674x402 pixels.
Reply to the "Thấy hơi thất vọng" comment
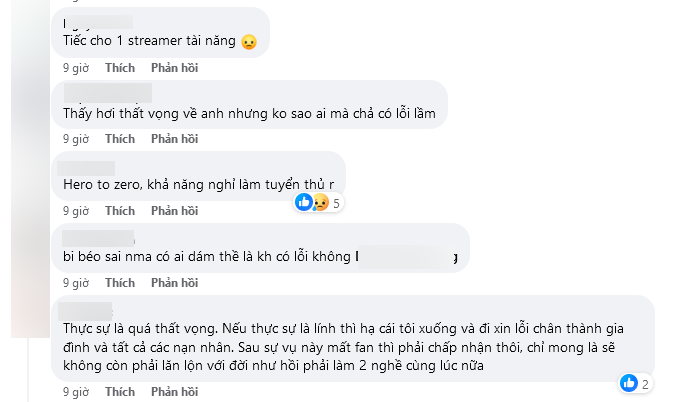click(x=175, y=139)
